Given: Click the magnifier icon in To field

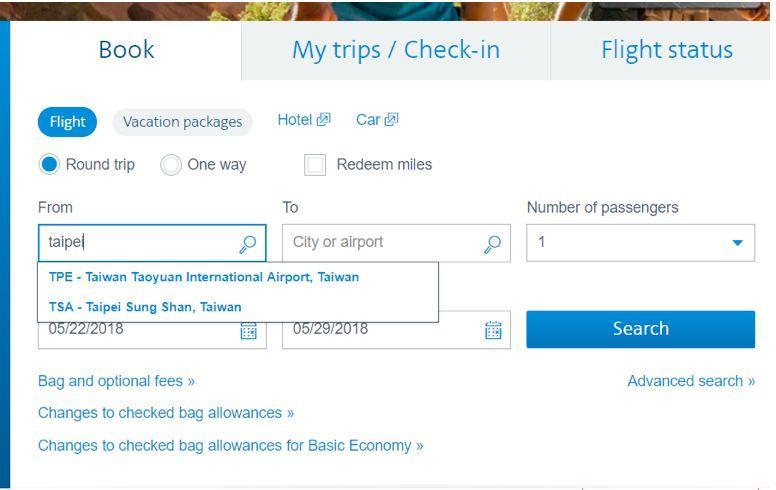Looking at the screenshot, I should (492, 243).
